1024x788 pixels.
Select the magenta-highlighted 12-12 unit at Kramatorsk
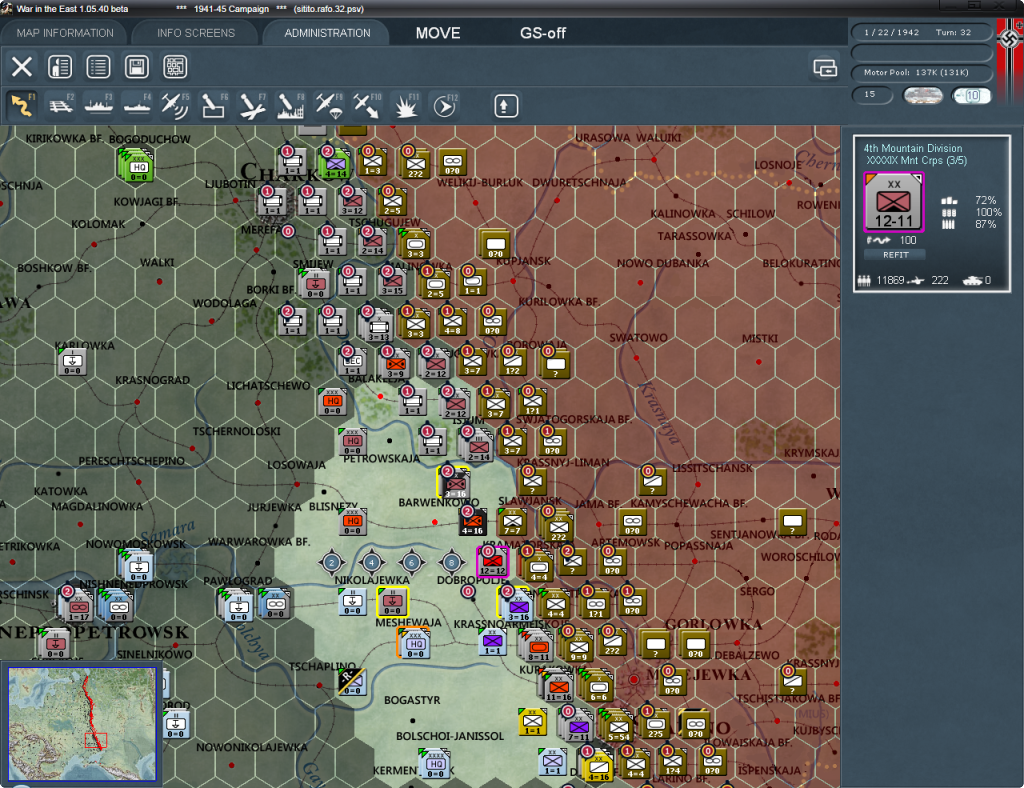pyautogui.click(x=492, y=561)
